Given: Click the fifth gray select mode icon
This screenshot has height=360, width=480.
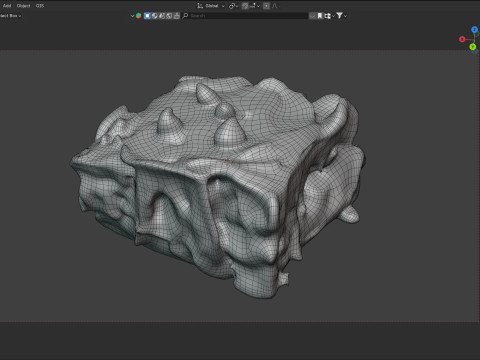Looking at the screenshot, I should (177, 16).
